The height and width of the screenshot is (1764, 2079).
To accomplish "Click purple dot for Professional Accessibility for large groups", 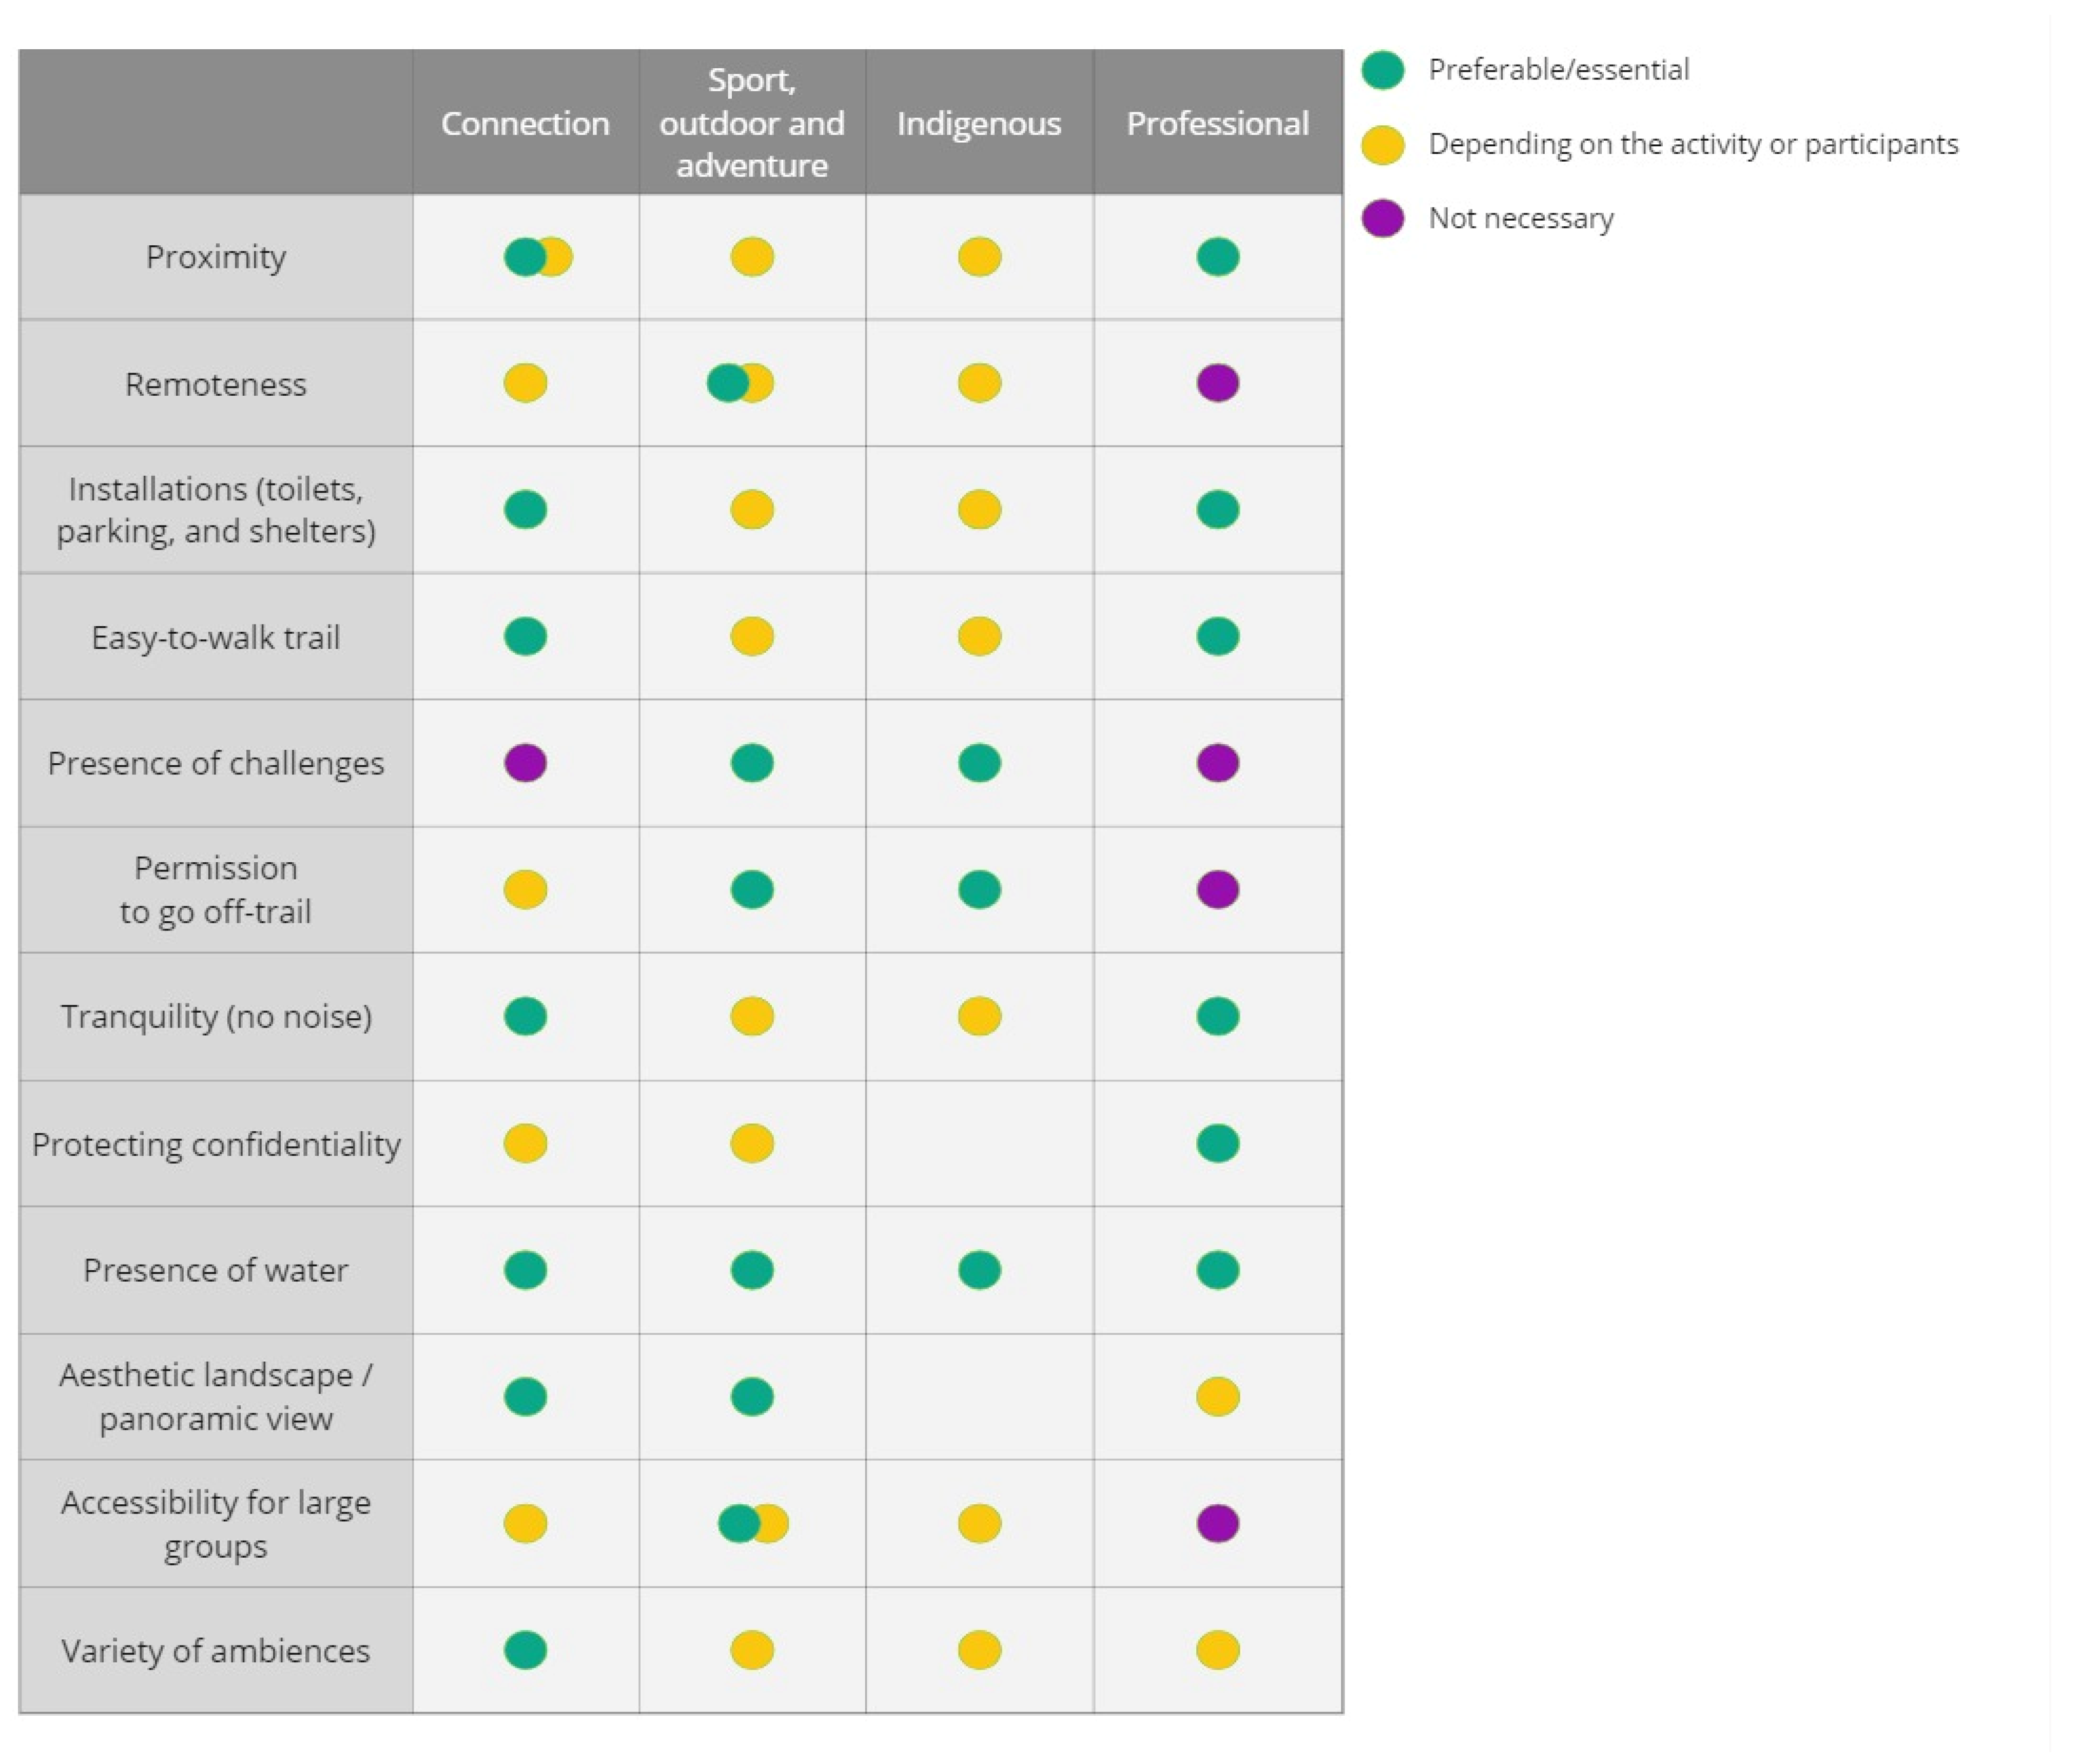I will coord(1217,1524).
